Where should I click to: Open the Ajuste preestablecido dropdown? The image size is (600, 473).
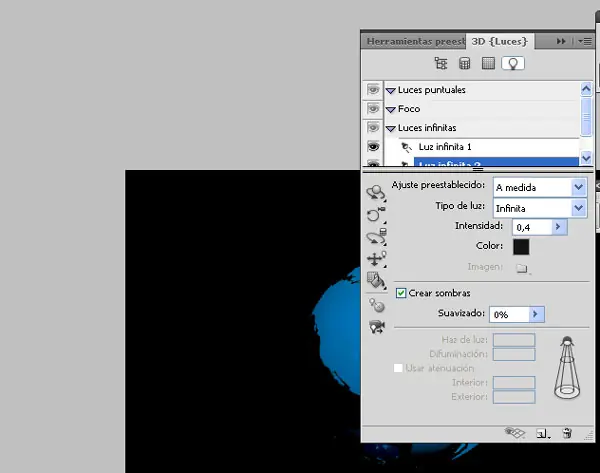pyautogui.click(x=540, y=188)
